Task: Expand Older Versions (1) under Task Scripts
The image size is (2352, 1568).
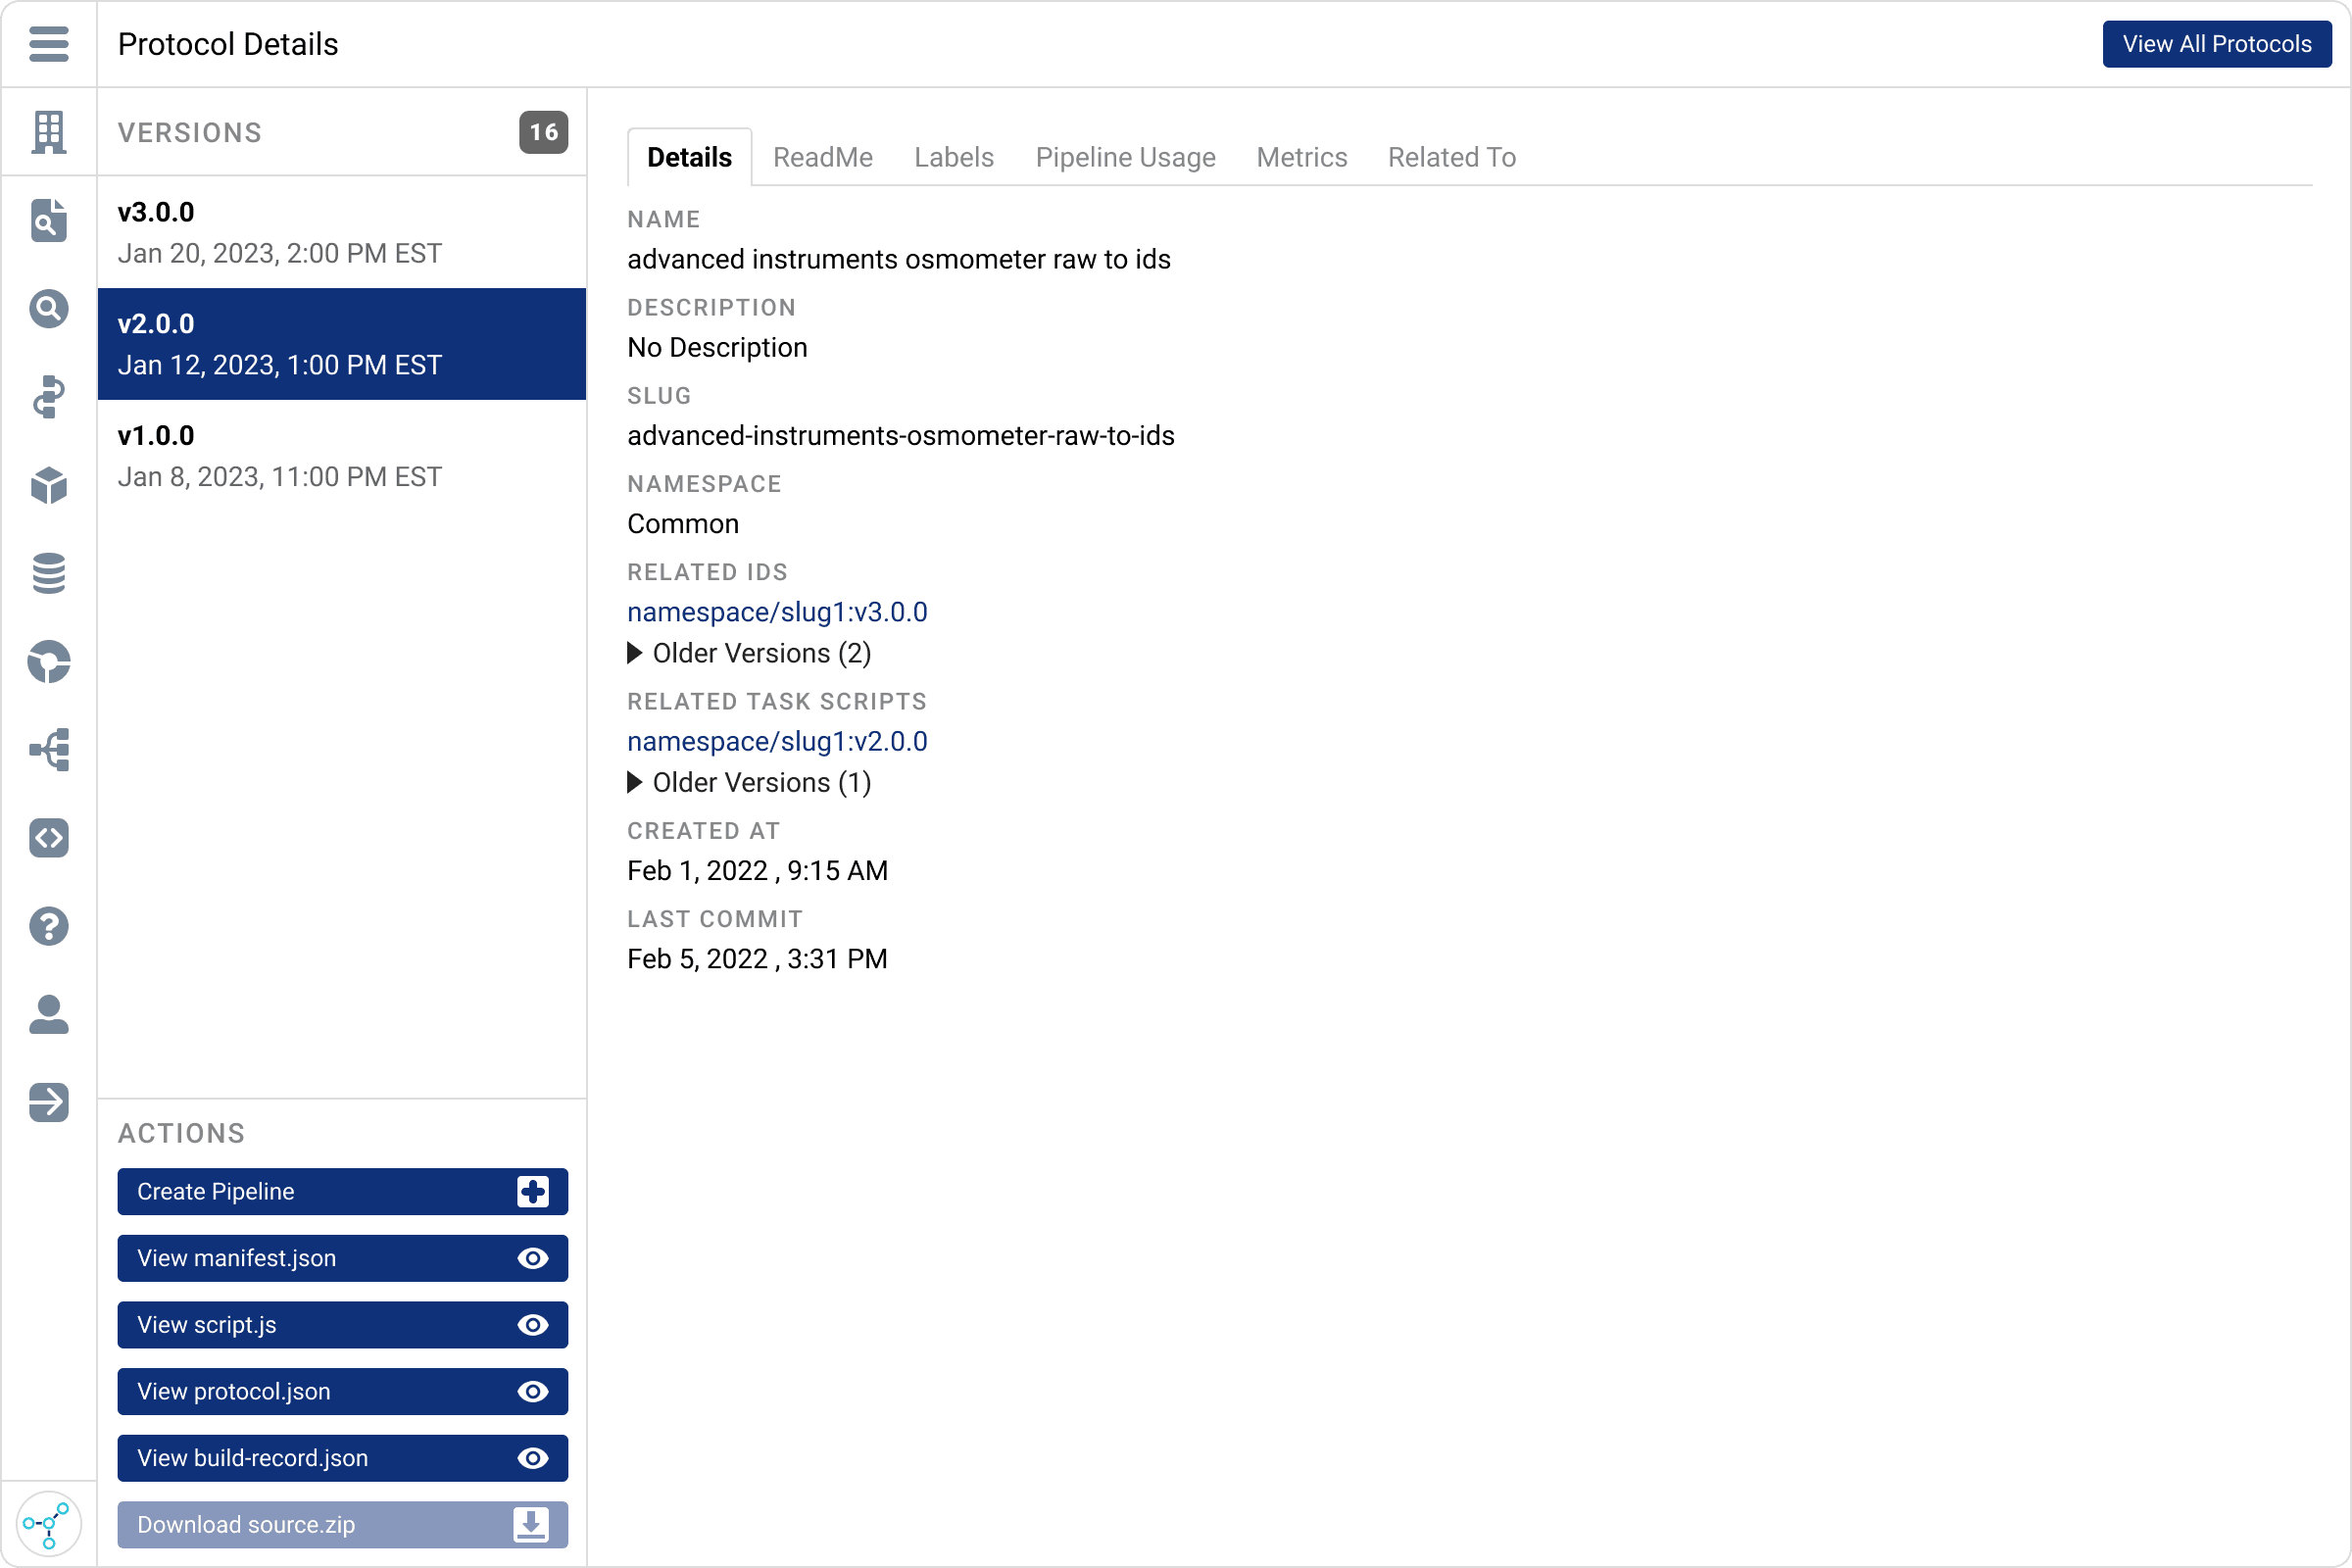Action: click(749, 782)
